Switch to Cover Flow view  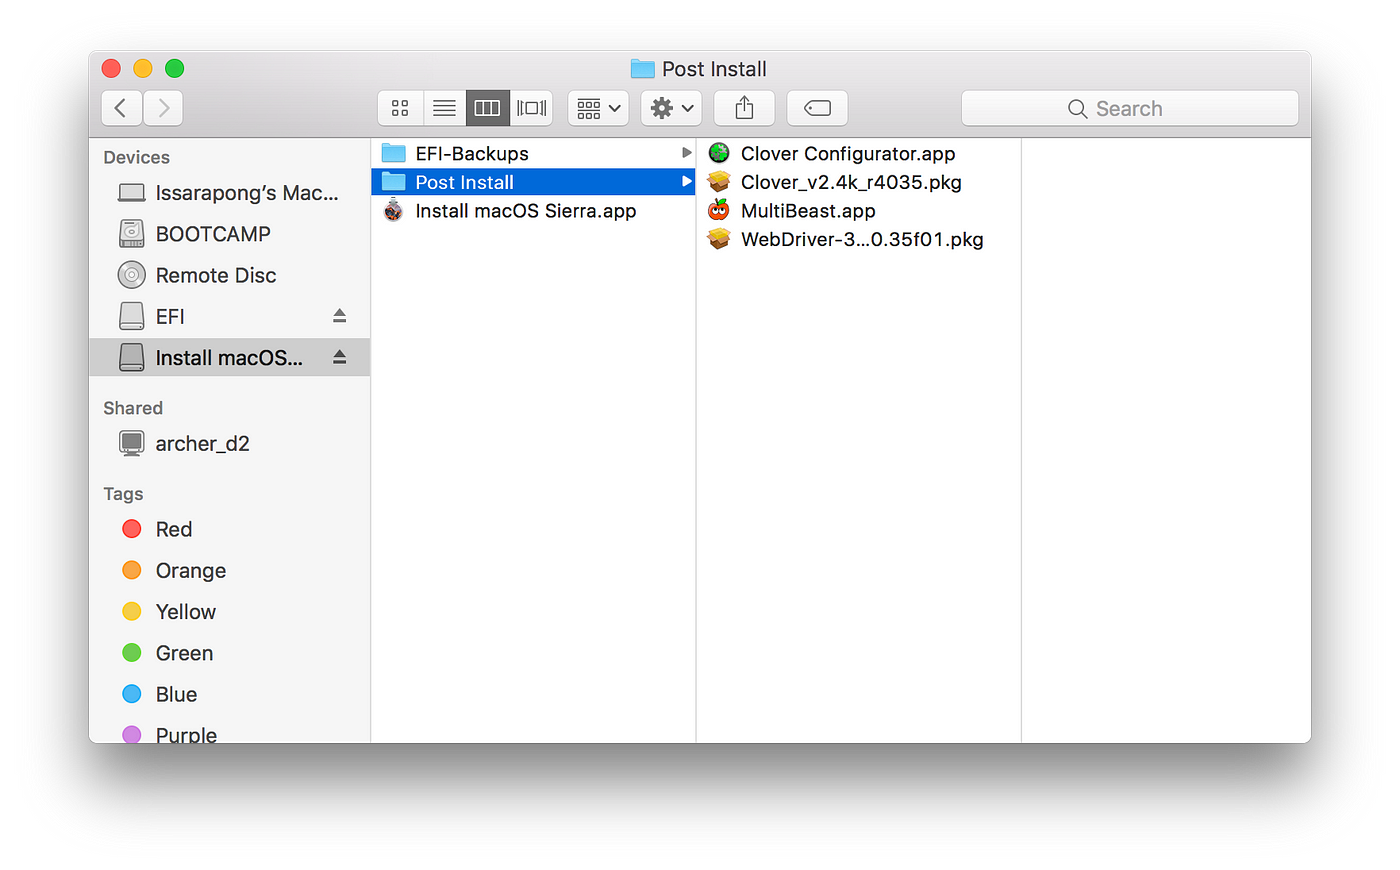pyautogui.click(x=531, y=108)
